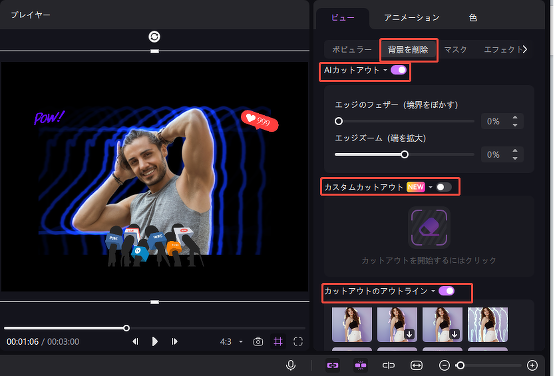Enter fullscreen preview mode
Image resolution: width=554 pixels, height=376 pixels.
click(x=298, y=341)
